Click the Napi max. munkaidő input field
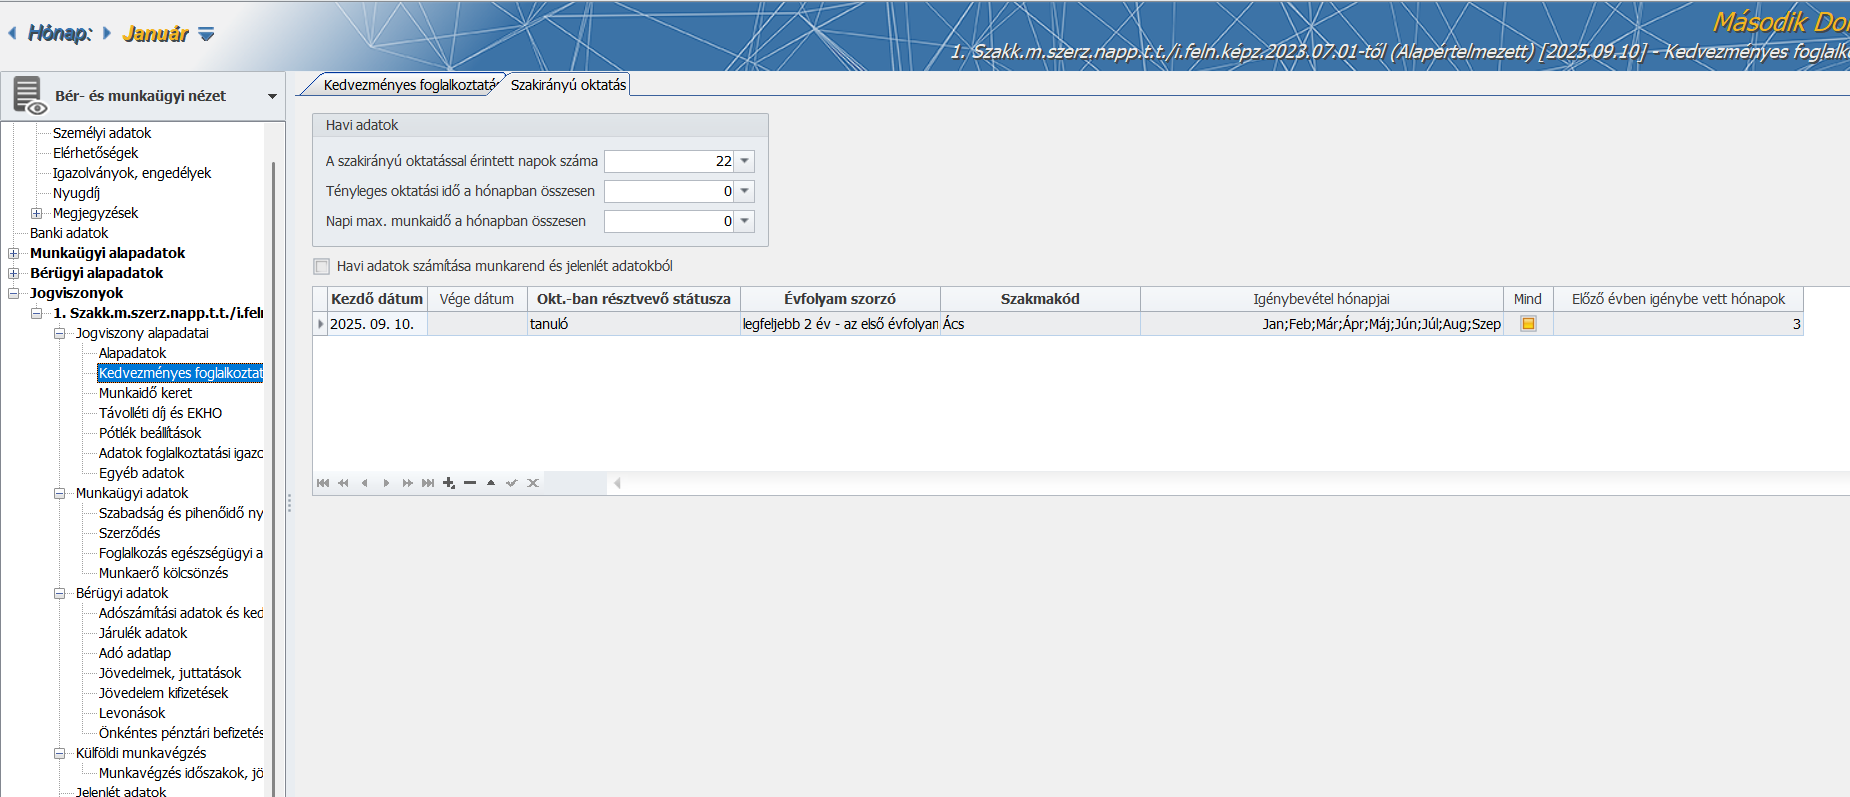Screen dimensions: 1850x797 click(670, 221)
